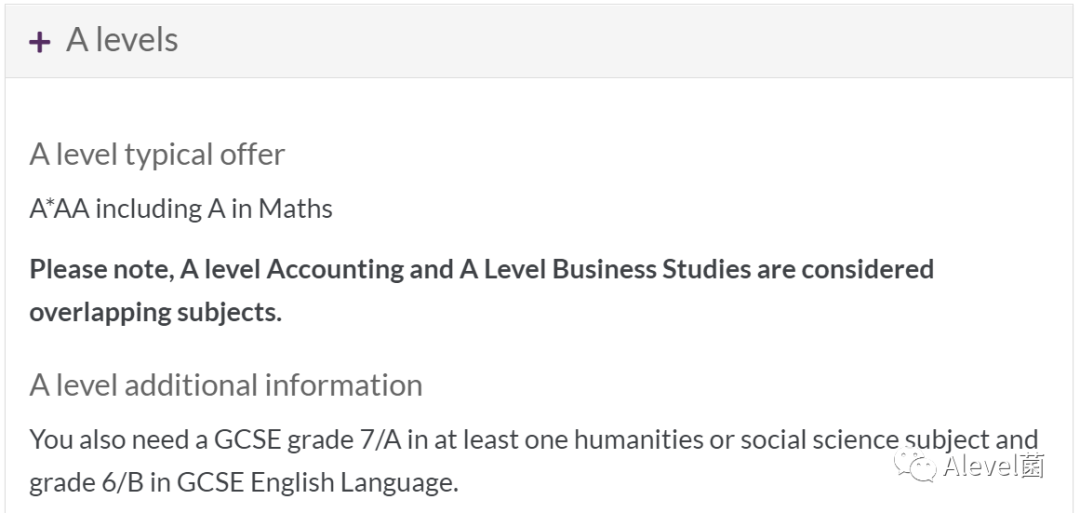1080x513 pixels.
Task: Click the bold word 'Accounting'
Action: click(x=336, y=269)
